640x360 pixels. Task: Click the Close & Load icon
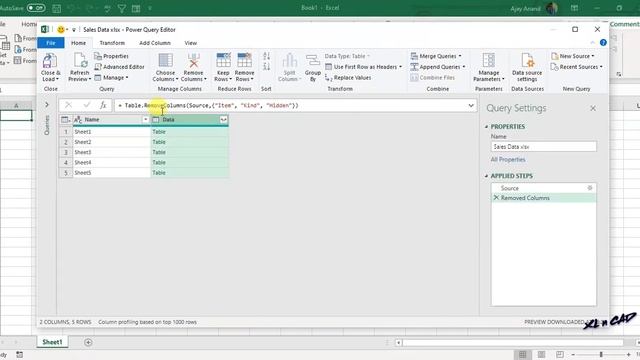(x=50, y=61)
